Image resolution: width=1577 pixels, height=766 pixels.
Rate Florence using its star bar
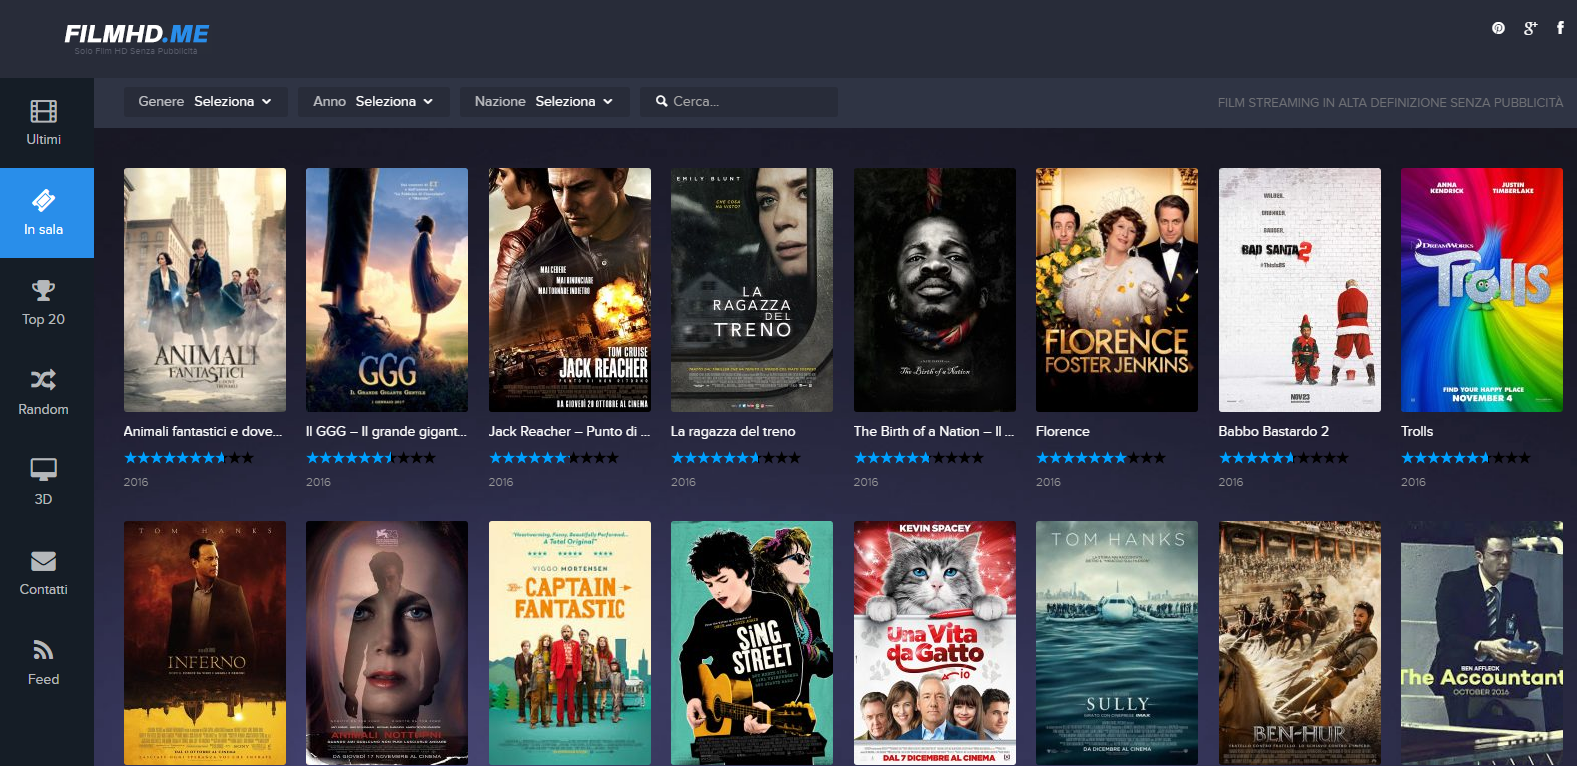click(x=1101, y=458)
